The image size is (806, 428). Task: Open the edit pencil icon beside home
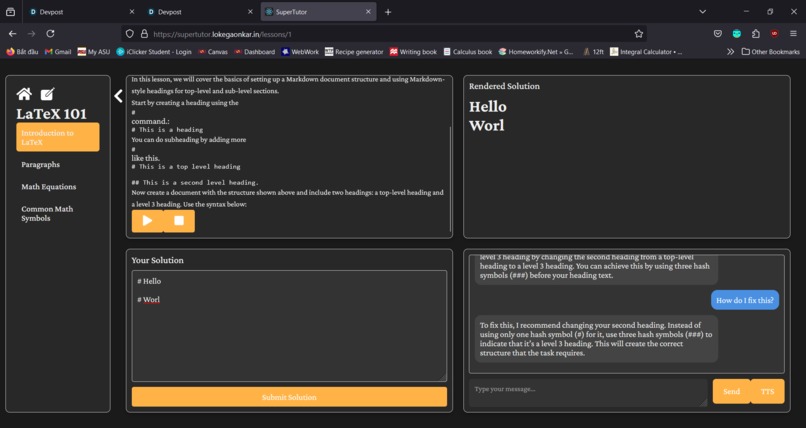(x=47, y=94)
